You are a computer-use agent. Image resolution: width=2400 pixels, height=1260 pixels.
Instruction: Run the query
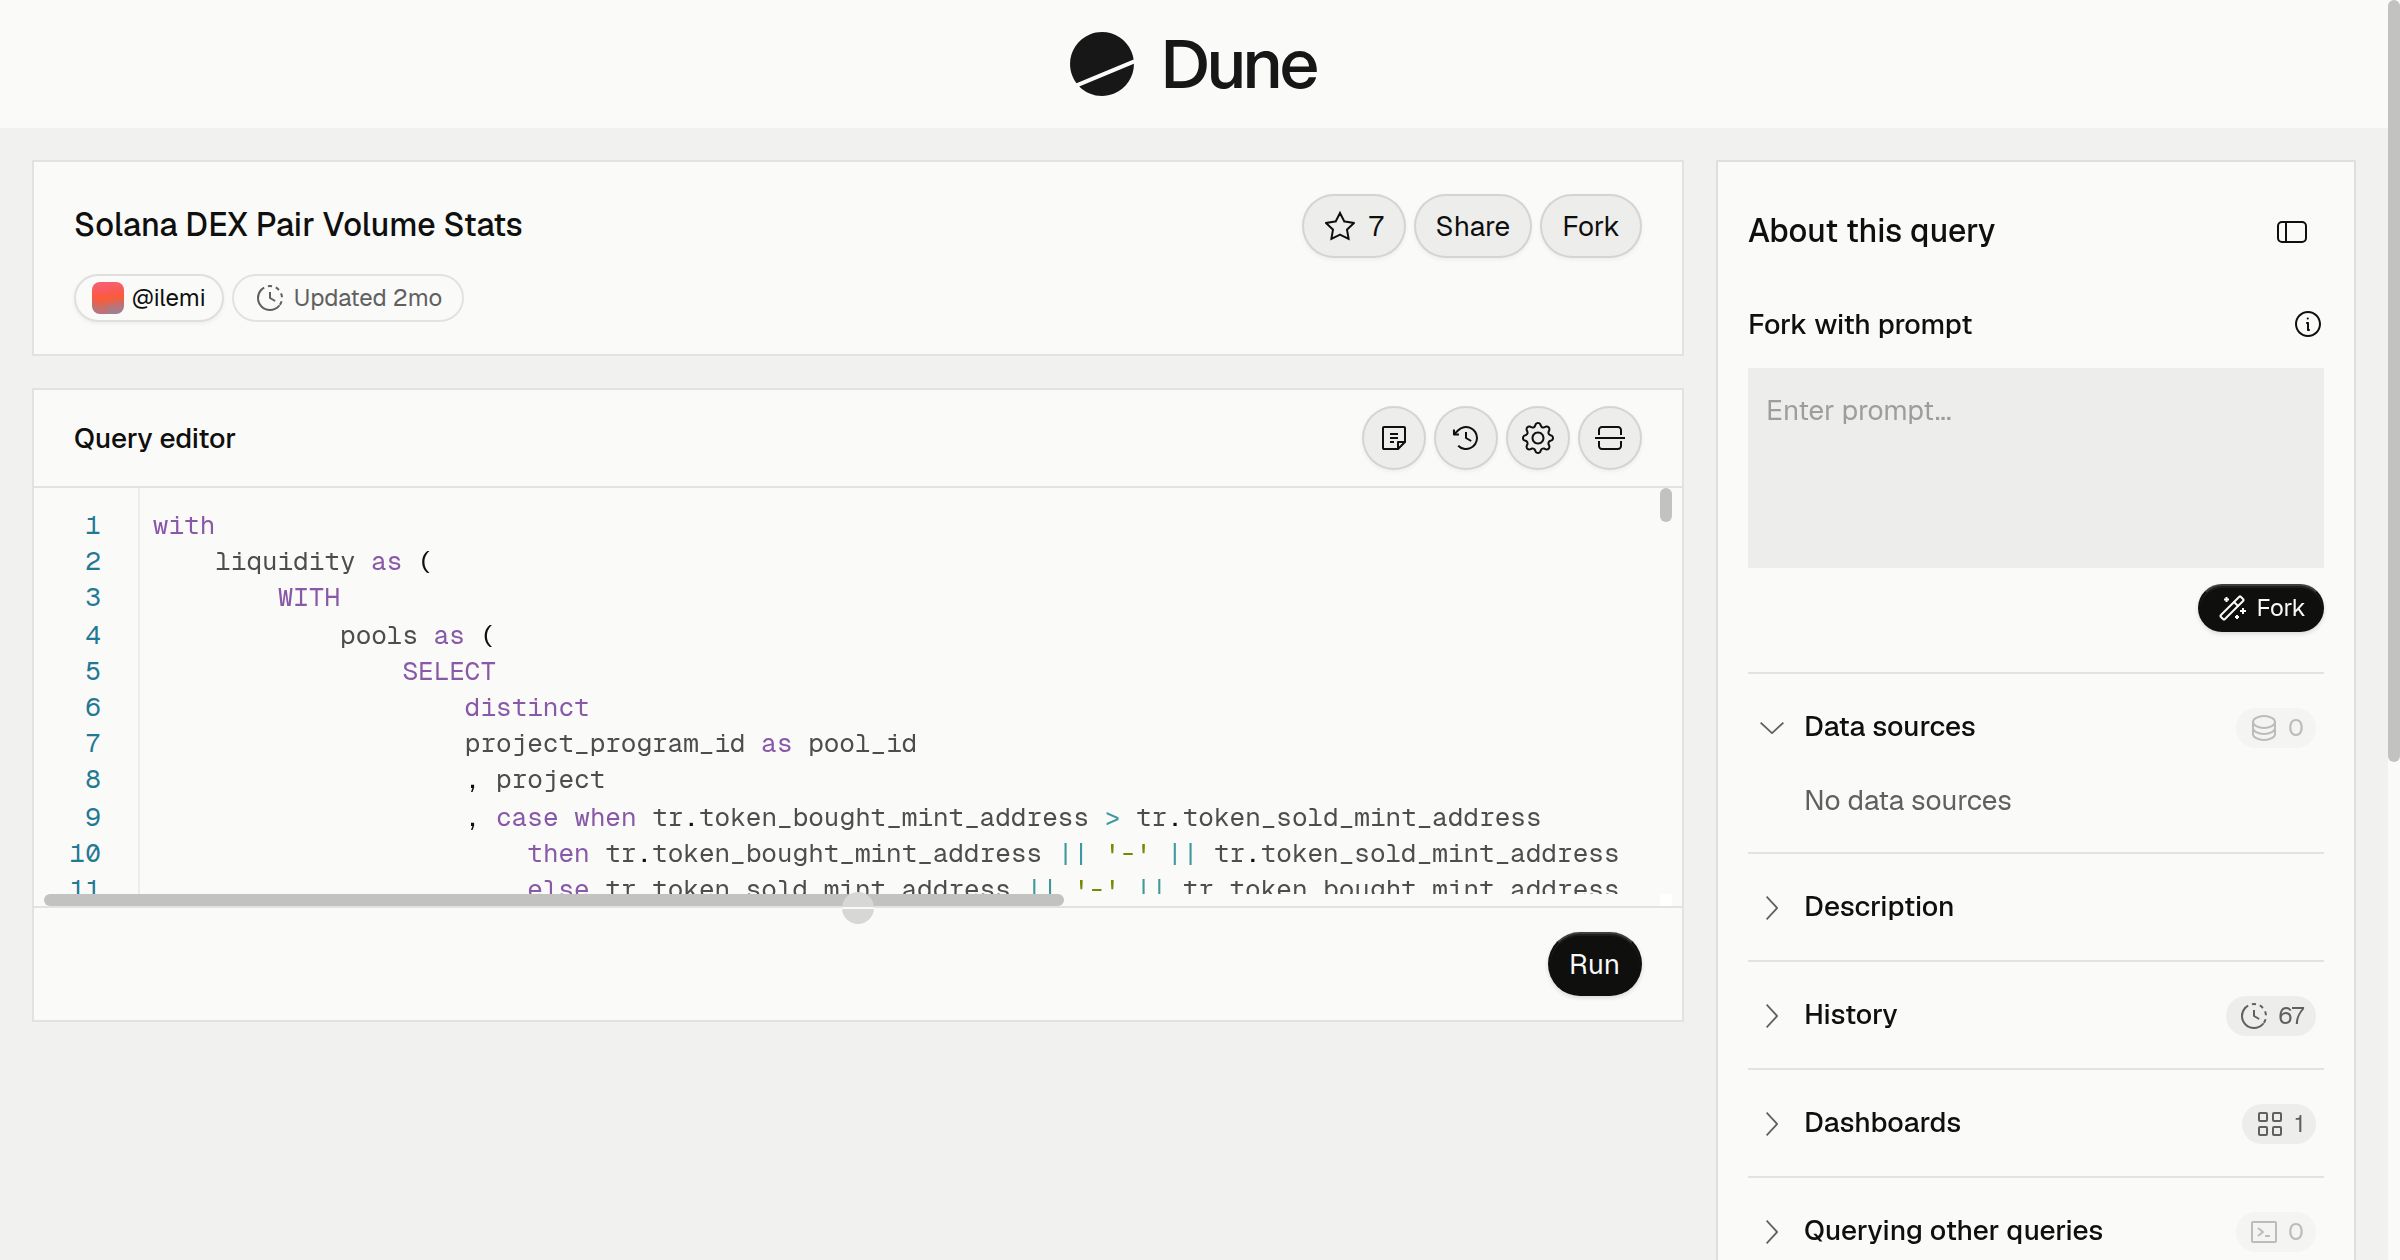[1594, 964]
